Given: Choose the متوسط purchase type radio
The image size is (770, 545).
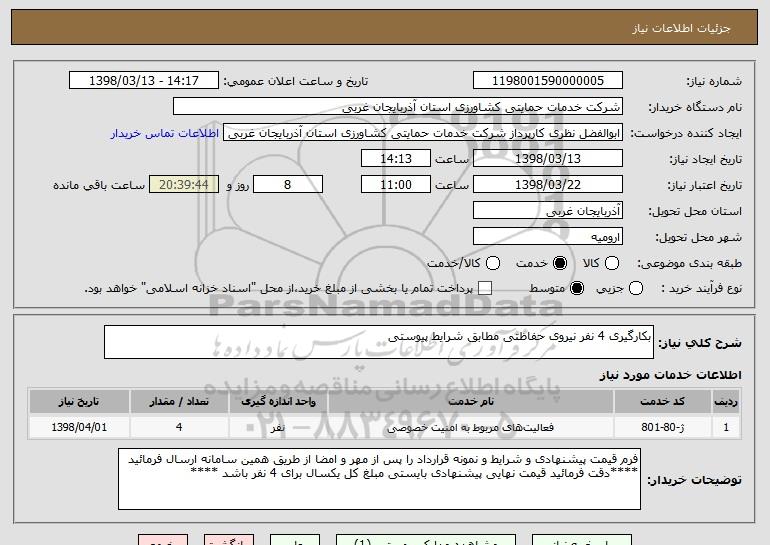Looking at the screenshot, I should point(577,289).
